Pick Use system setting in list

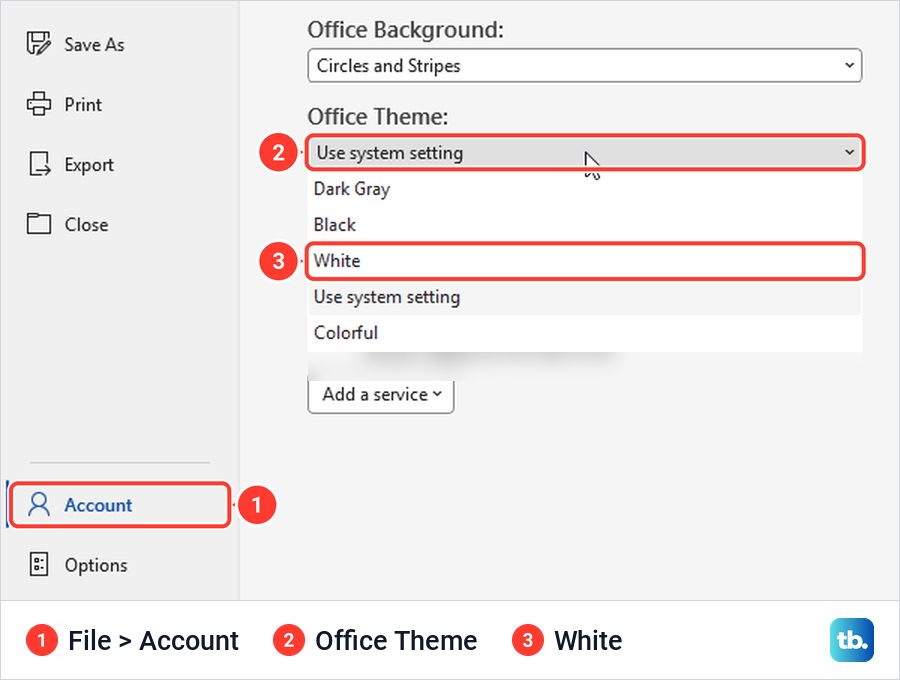[x=584, y=297]
